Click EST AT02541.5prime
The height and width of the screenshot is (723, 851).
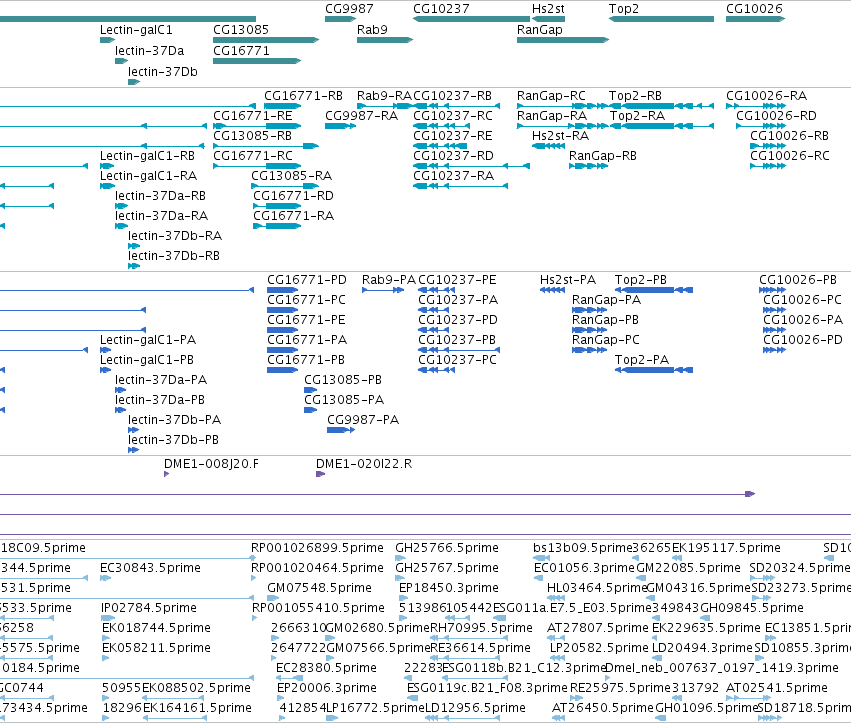point(777,688)
